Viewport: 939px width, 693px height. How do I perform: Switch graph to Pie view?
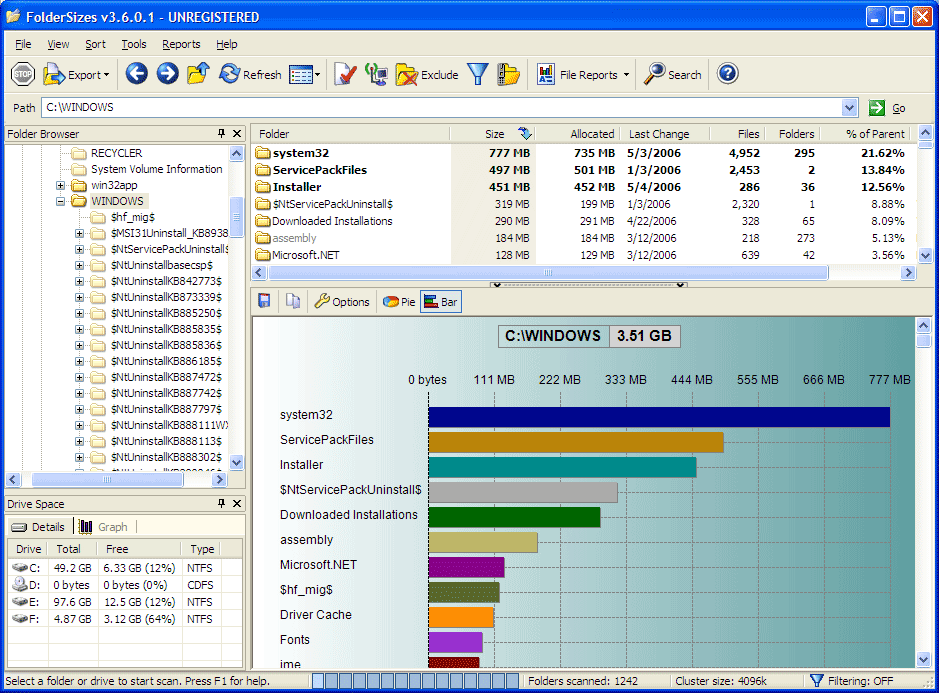[399, 301]
